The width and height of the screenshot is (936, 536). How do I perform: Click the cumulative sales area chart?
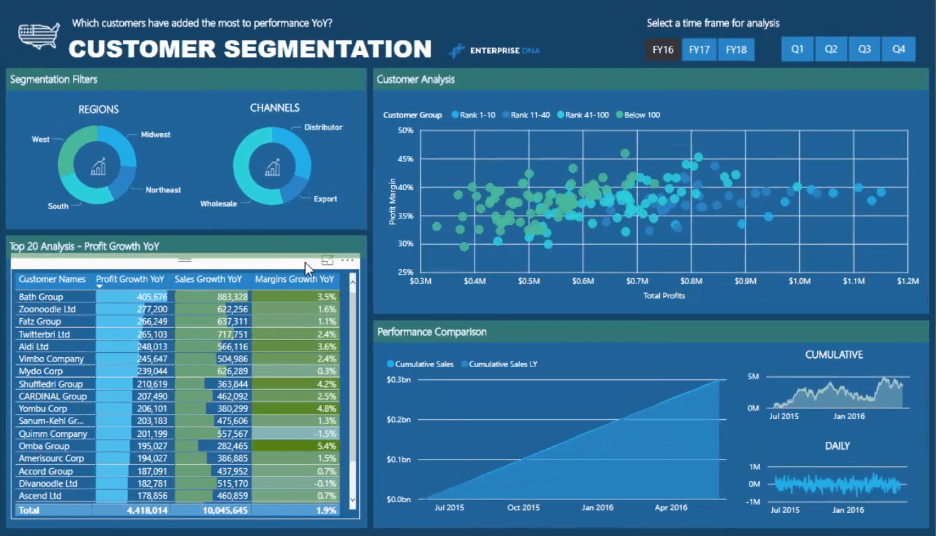click(572, 442)
